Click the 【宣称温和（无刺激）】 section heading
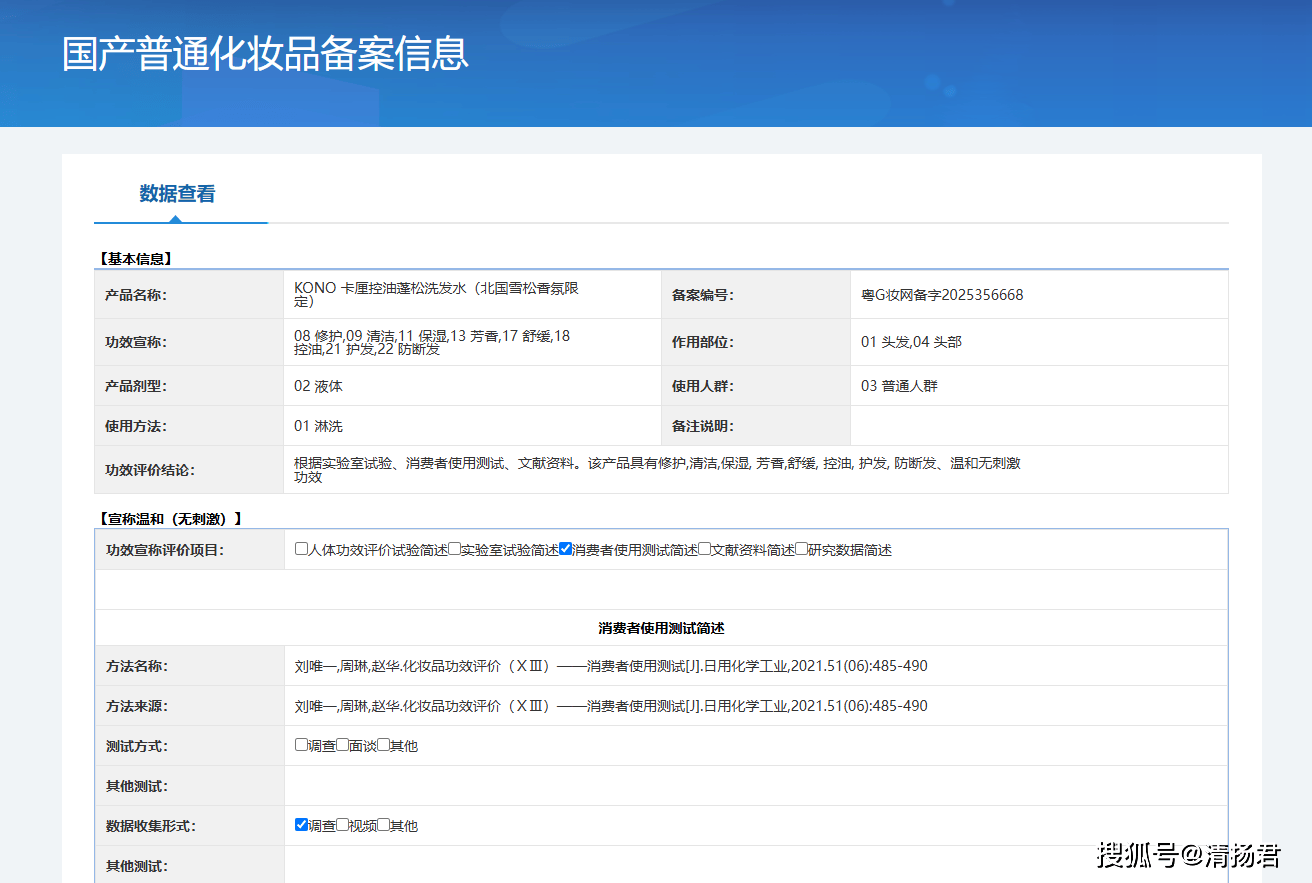The width and height of the screenshot is (1312, 883). [170, 519]
